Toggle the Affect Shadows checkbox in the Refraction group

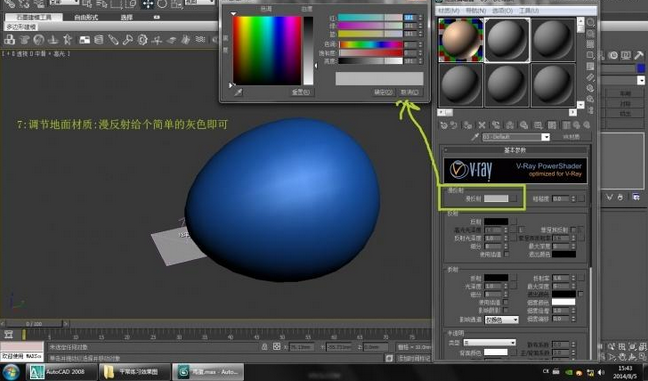click(x=505, y=310)
